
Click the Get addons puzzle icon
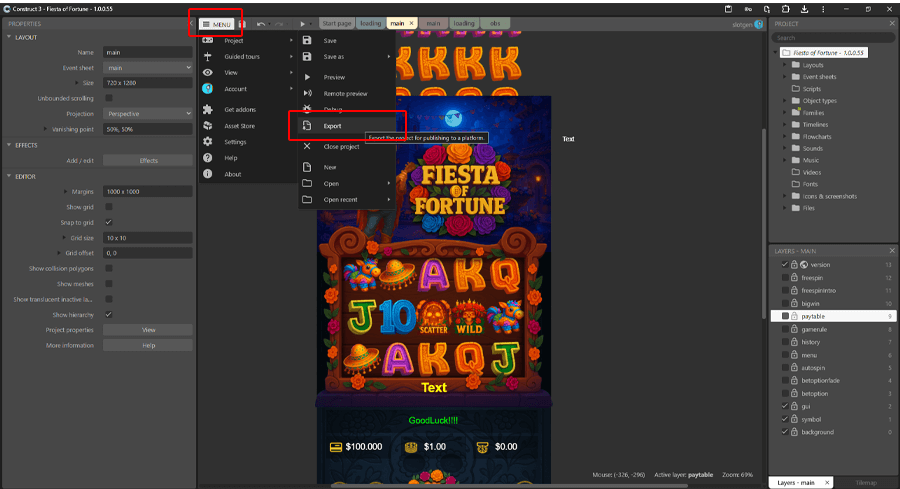click(x=207, y=109)
